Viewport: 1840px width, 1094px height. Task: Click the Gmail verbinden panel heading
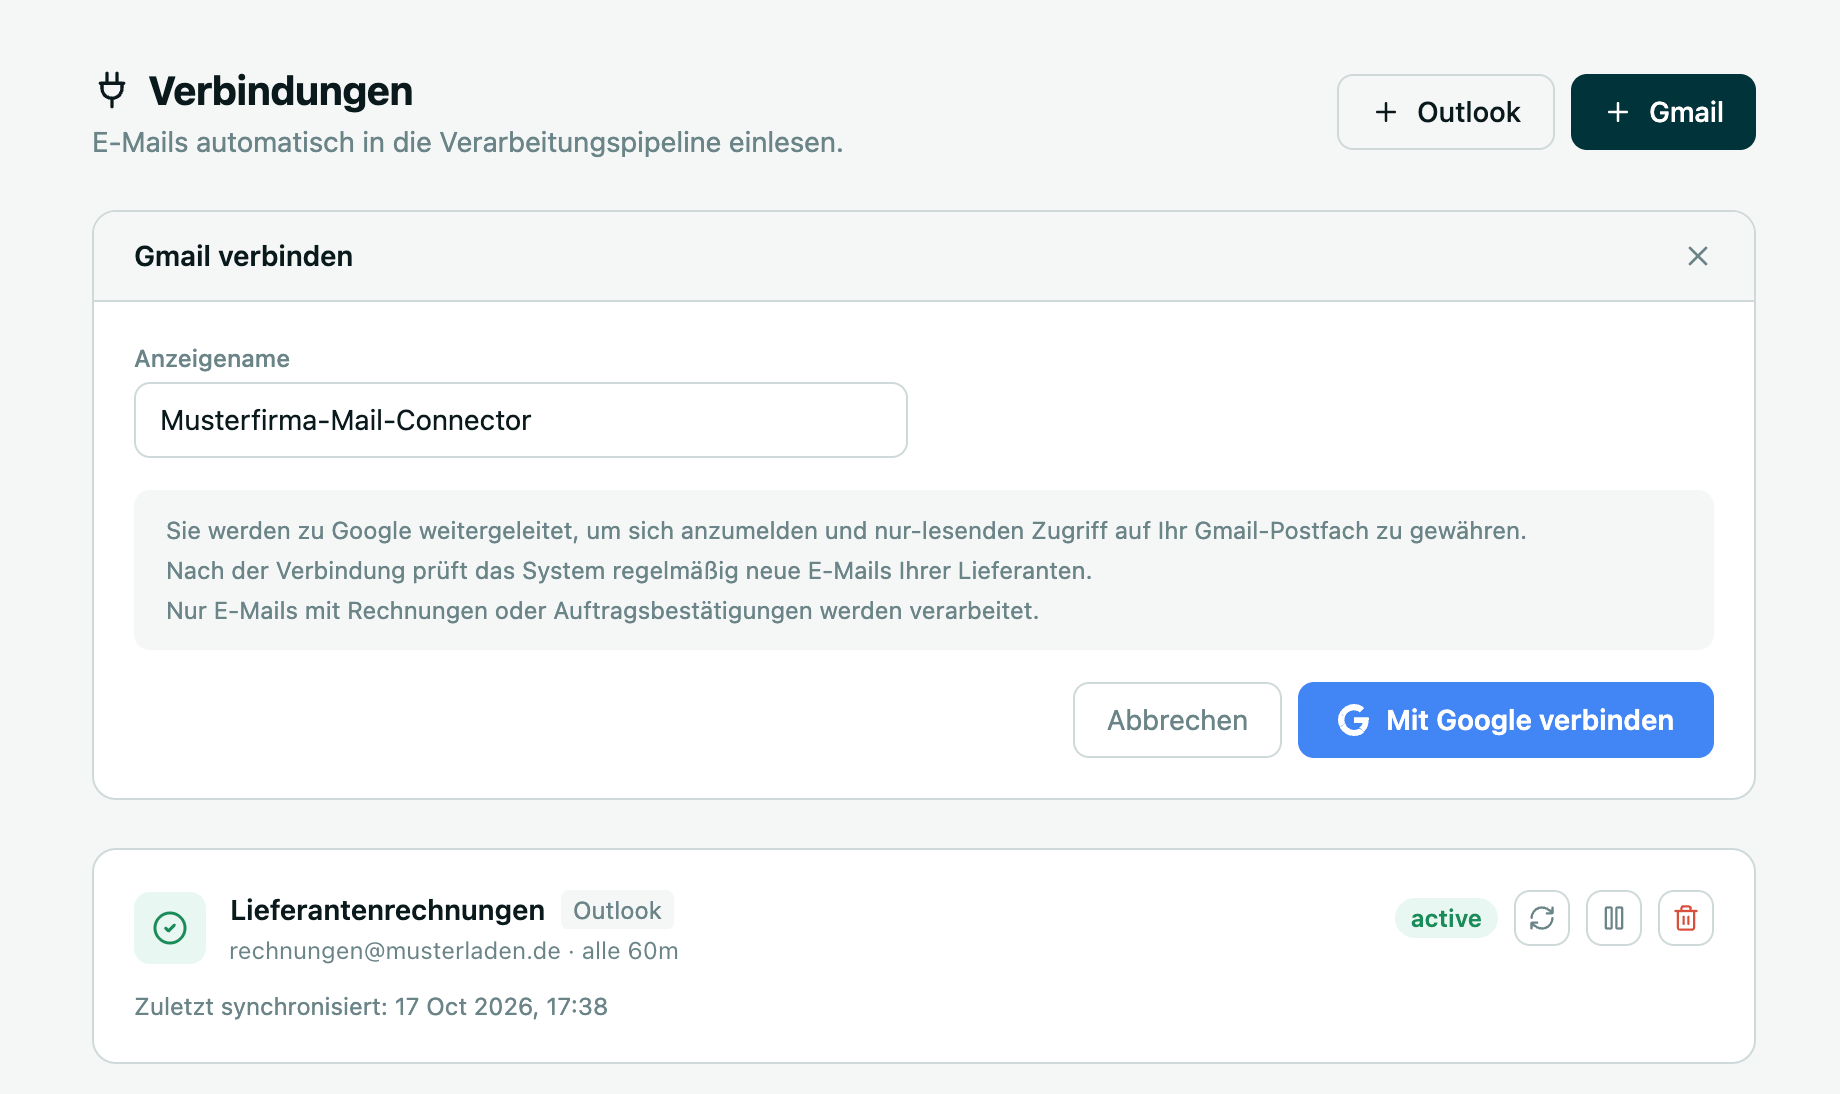click(x=243, y=256)
